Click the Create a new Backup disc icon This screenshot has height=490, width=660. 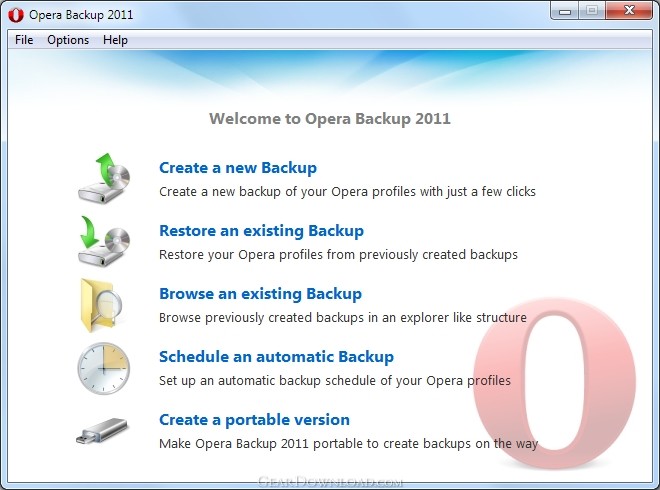pos(104,178)
